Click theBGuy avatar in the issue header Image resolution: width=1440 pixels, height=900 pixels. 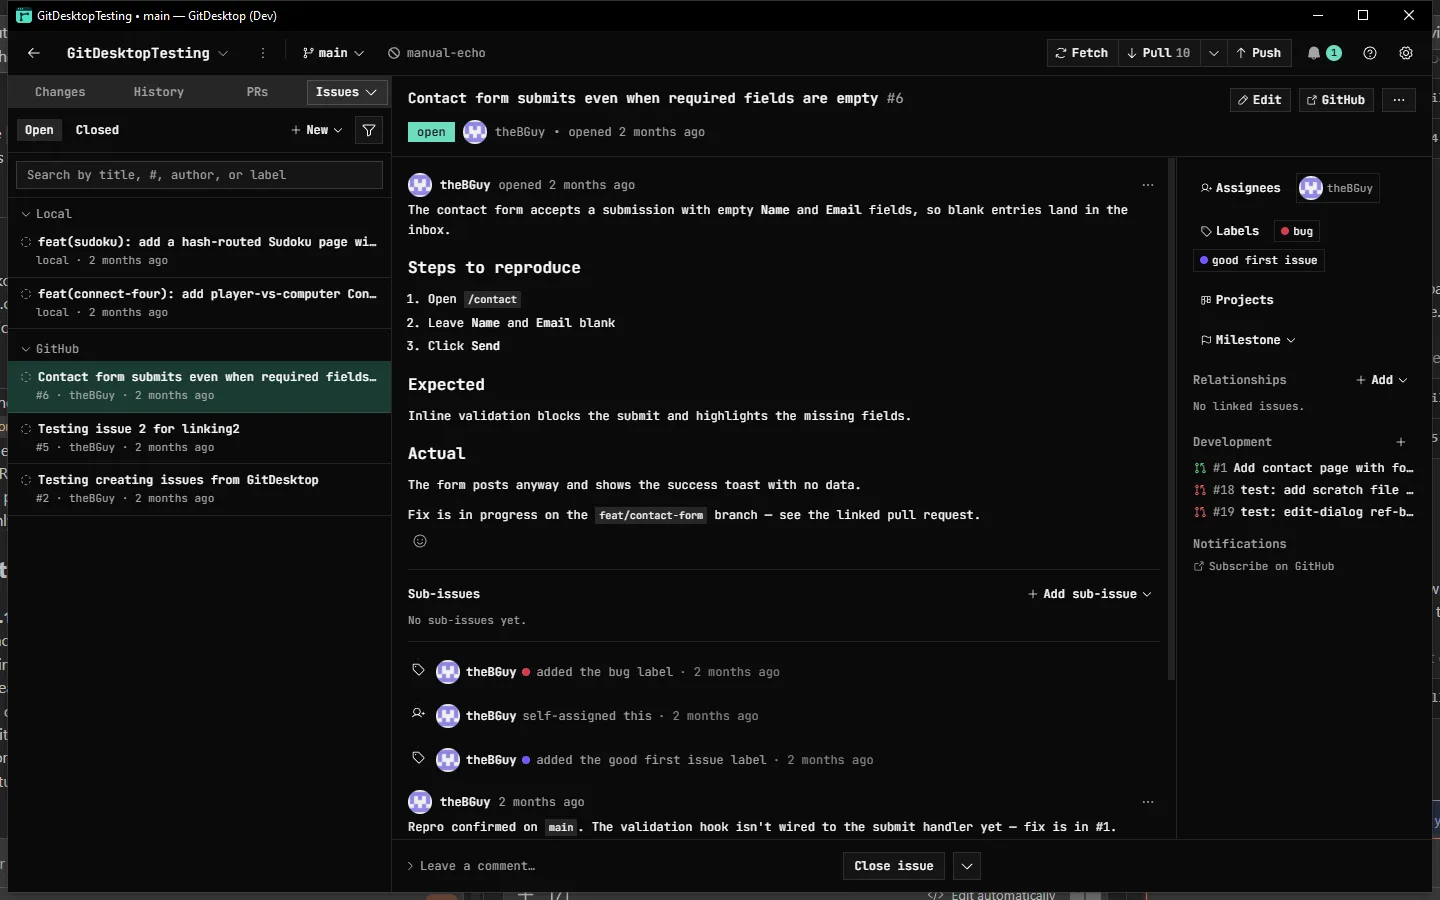[x=475, y=132]
